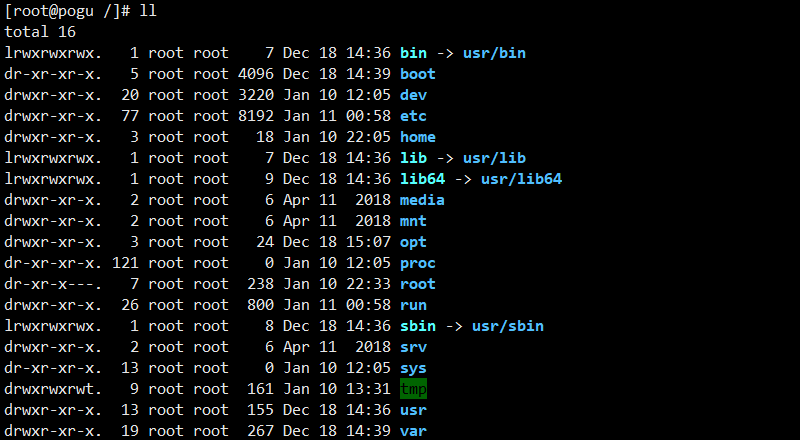Click the sys directory name
The width and height of the screenshot is (800, 440).
(413, 368)
